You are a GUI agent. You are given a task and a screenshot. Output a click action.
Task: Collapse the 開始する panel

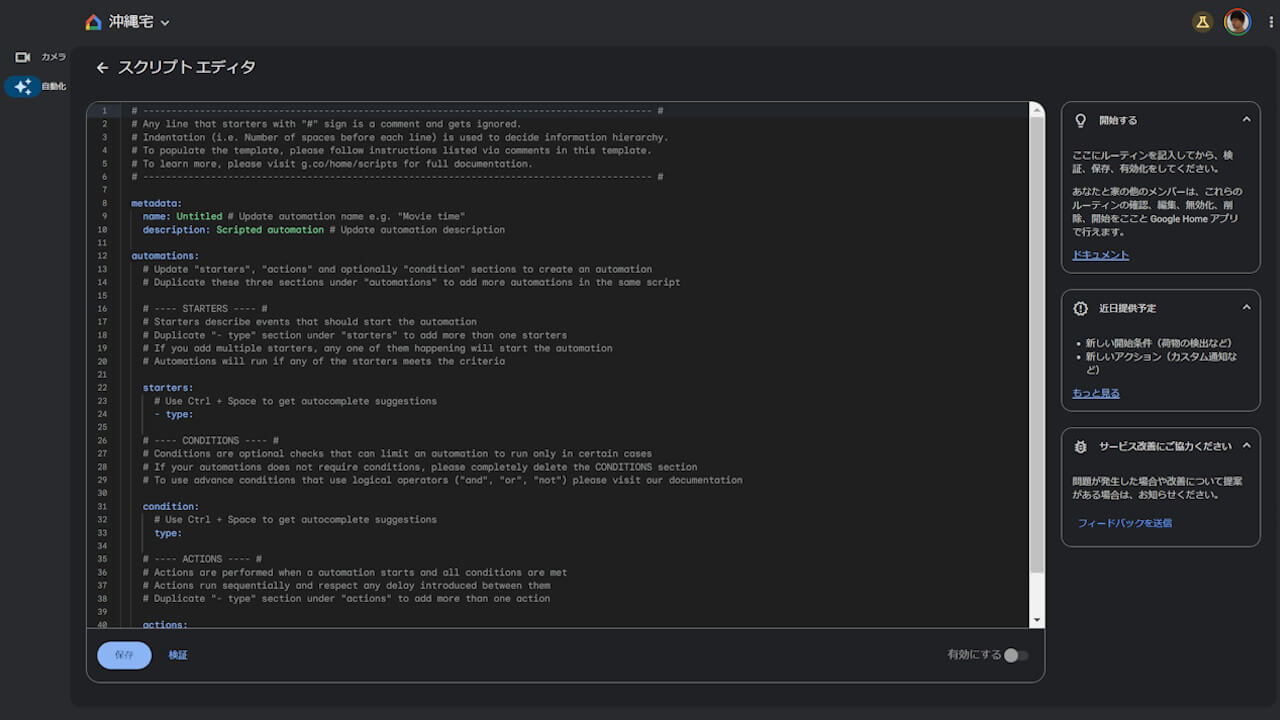tap(1246, 120)
